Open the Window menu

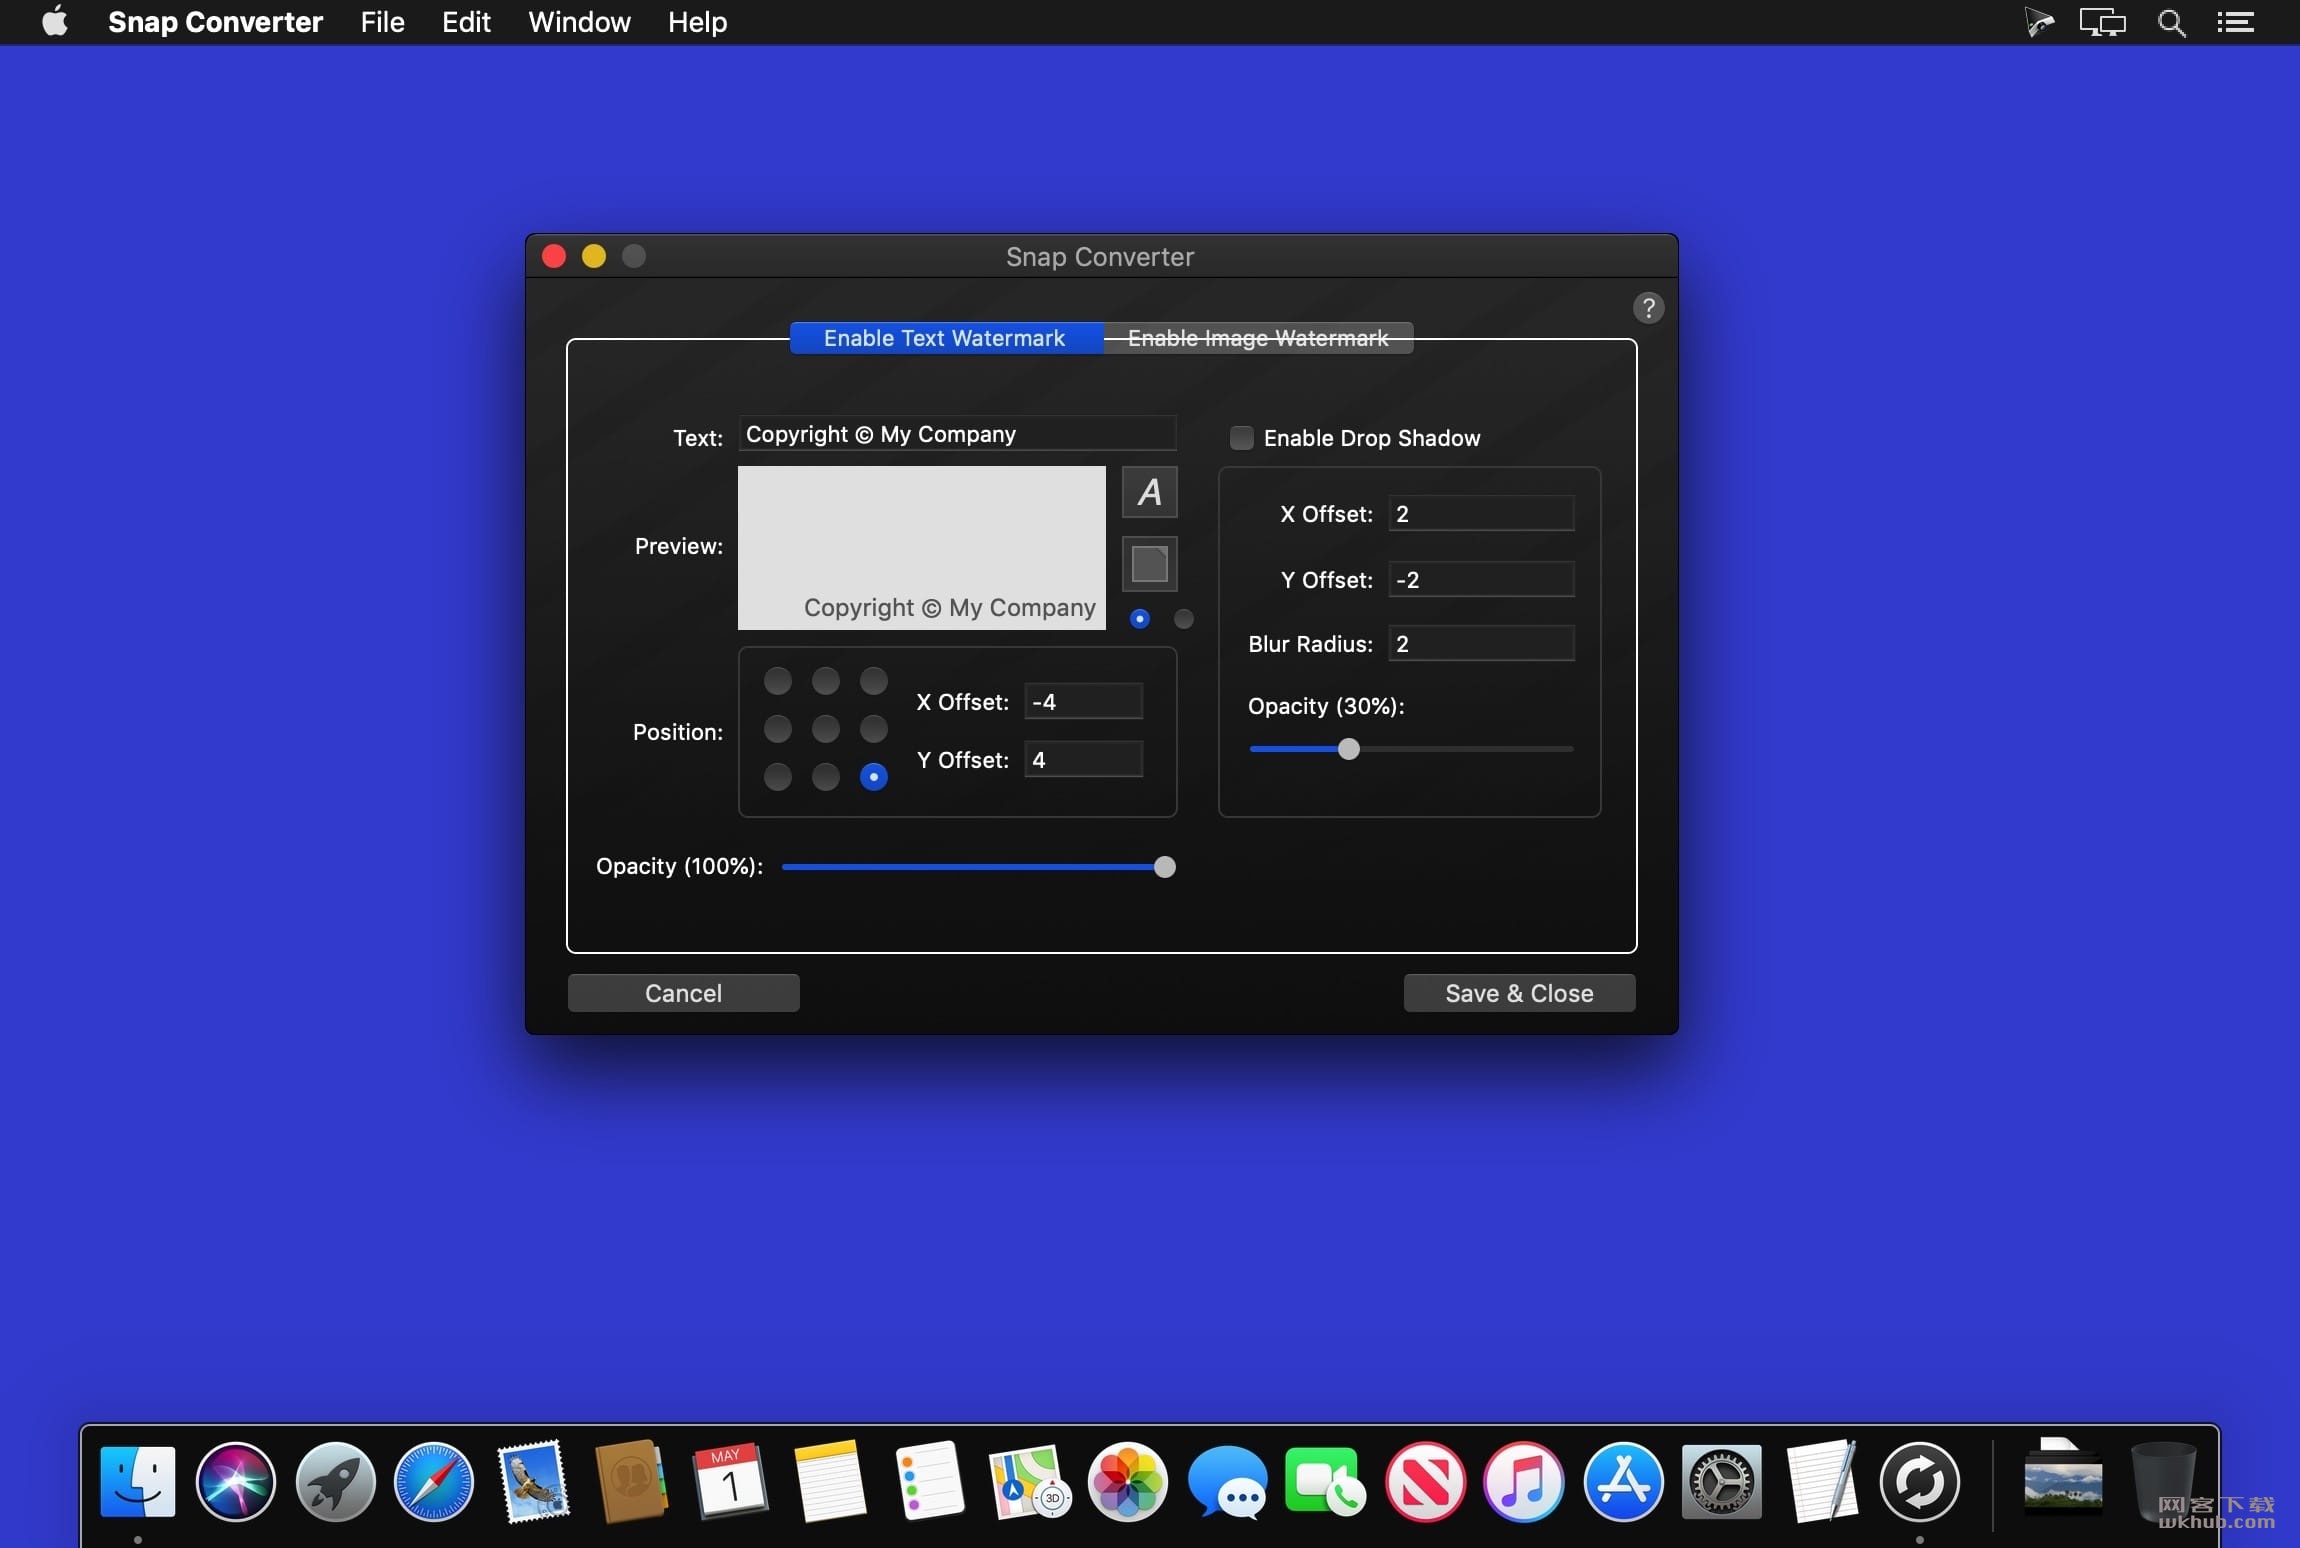tap(579, 22)
